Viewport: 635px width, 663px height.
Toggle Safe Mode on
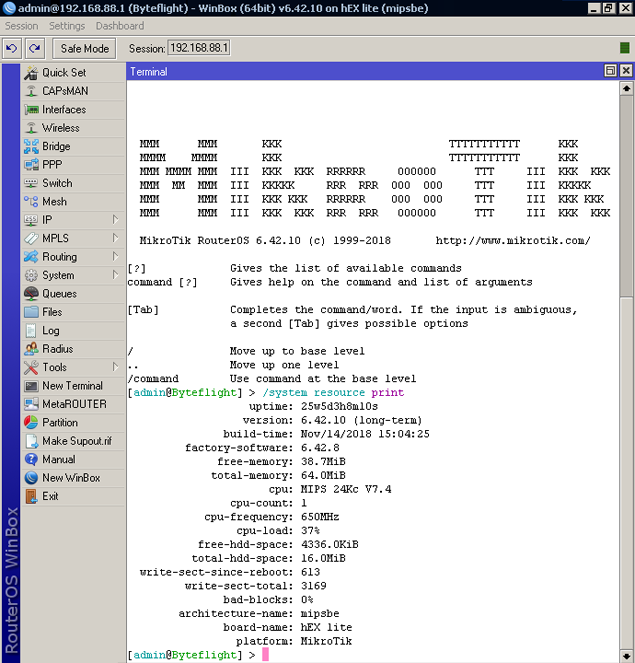tap(84, 49)
